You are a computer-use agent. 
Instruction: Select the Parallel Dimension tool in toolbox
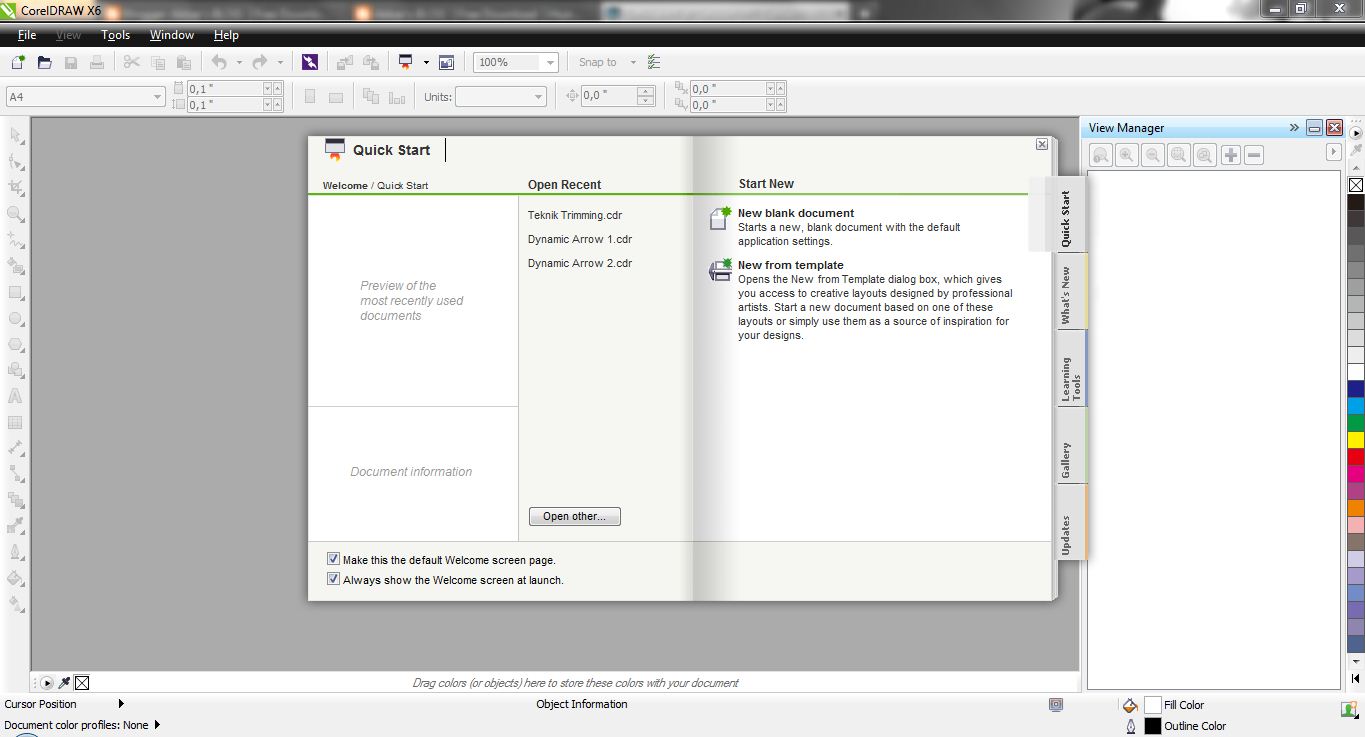pyautogui.click(x=16, y=449)
